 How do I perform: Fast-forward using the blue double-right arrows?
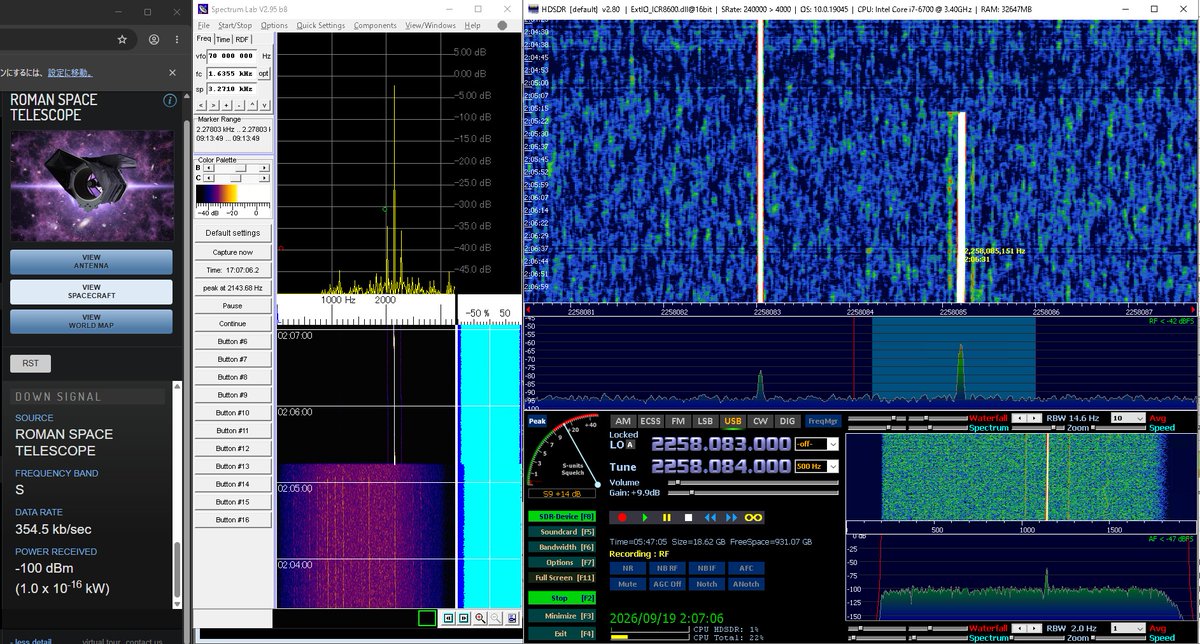point(731,517)
